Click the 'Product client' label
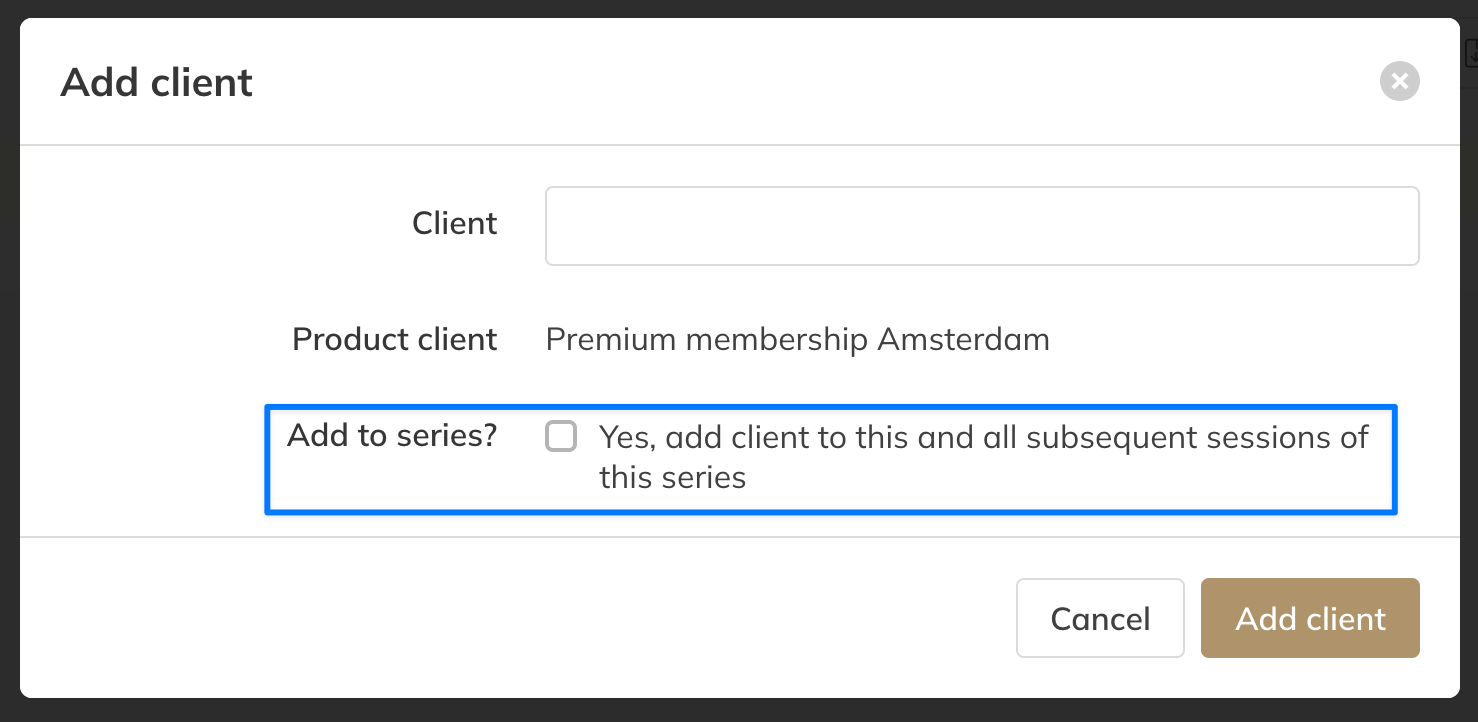 (394, 339)
